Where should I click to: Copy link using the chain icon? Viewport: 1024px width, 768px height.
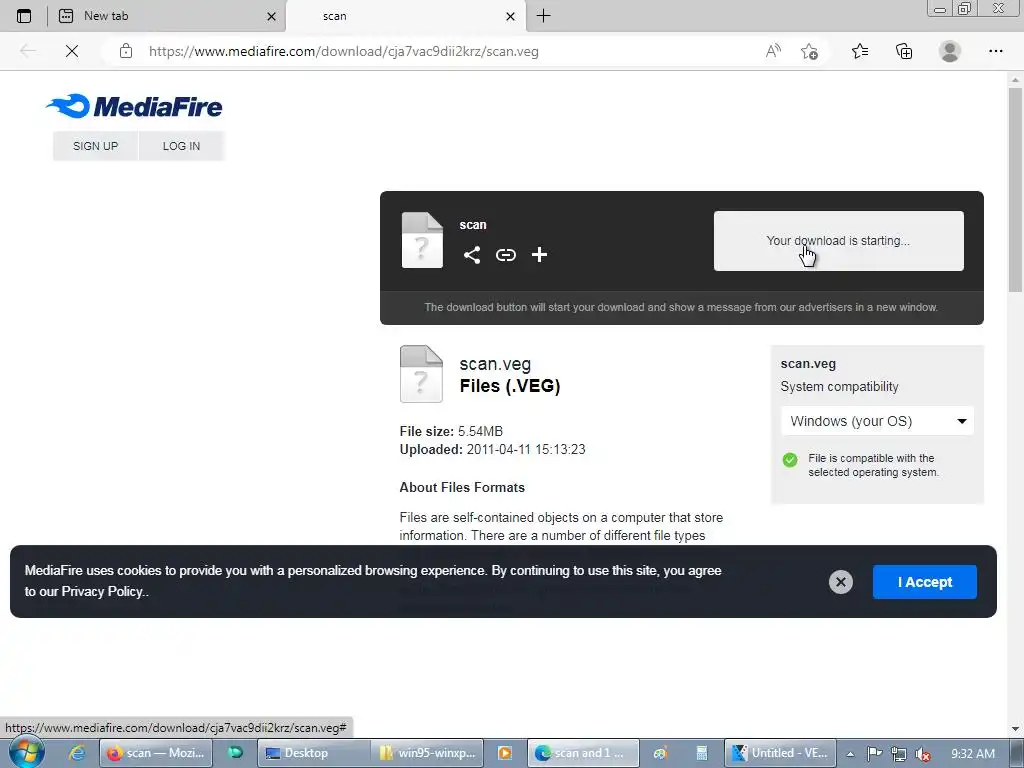pyautogui.click(x=505, y=255)
